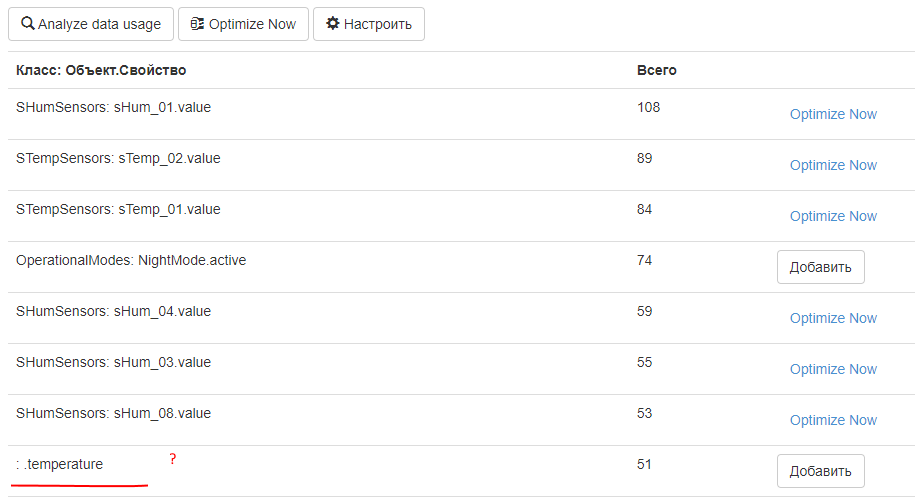Optimize Now for sHum_04.value row
The image size is (915, 502).
(x=833, y=318)
